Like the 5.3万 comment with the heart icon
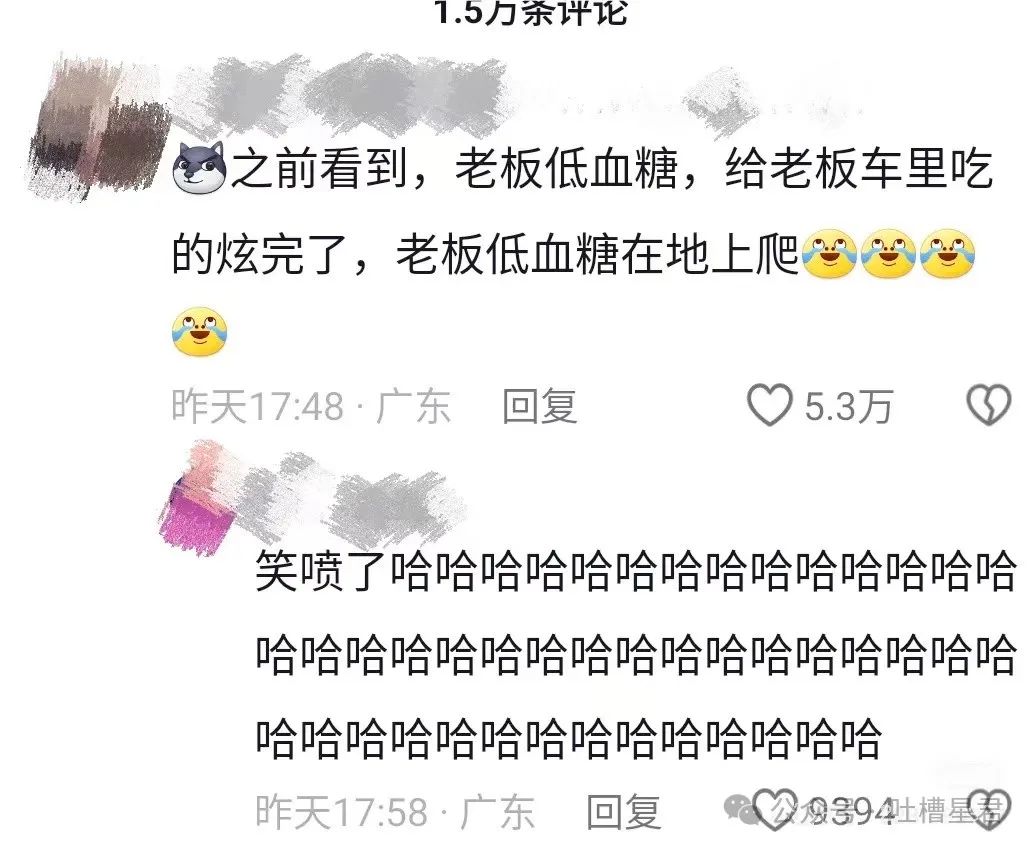 pos(770,404)
